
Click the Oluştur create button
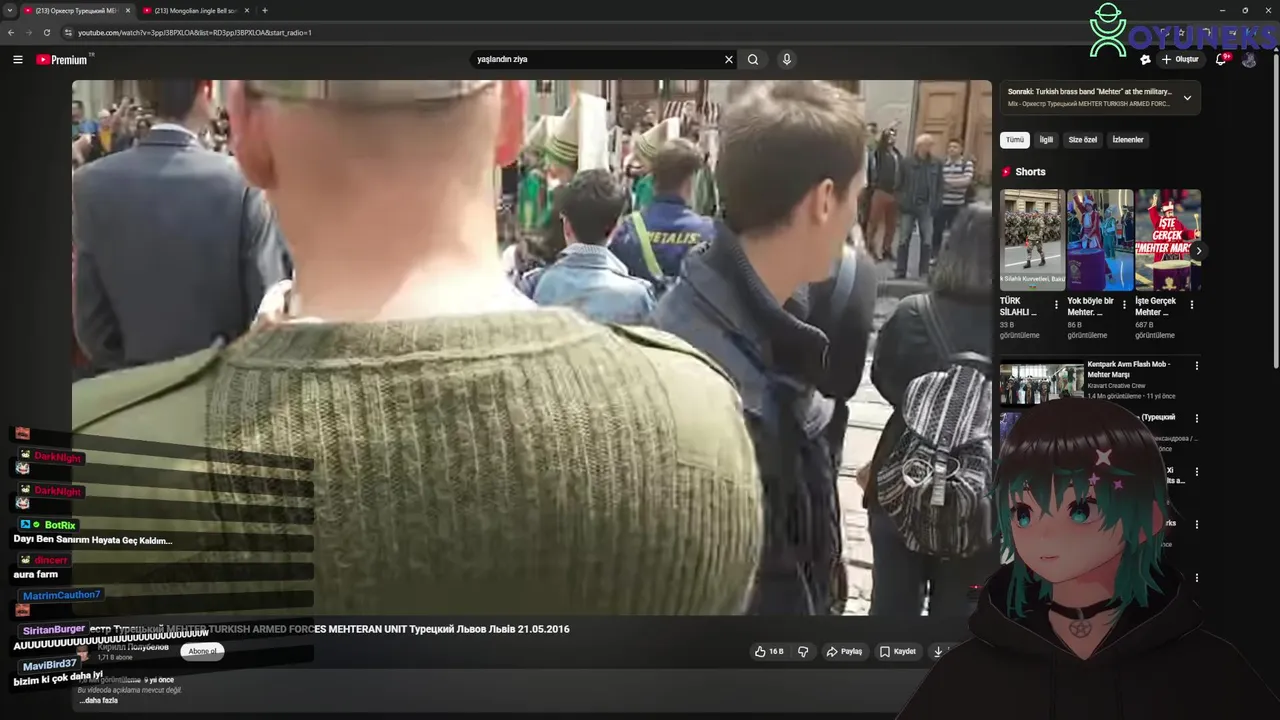(1180, 60)
